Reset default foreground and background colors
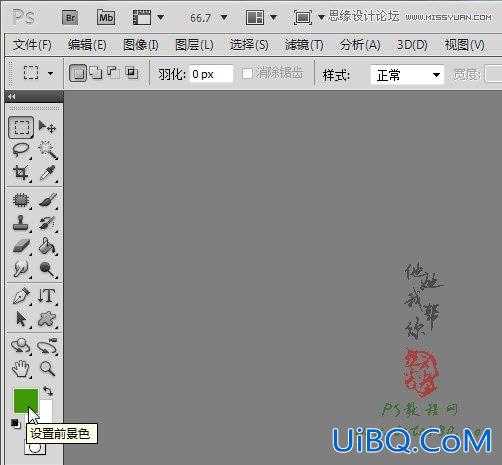502x465 pixels. point(15,423)
